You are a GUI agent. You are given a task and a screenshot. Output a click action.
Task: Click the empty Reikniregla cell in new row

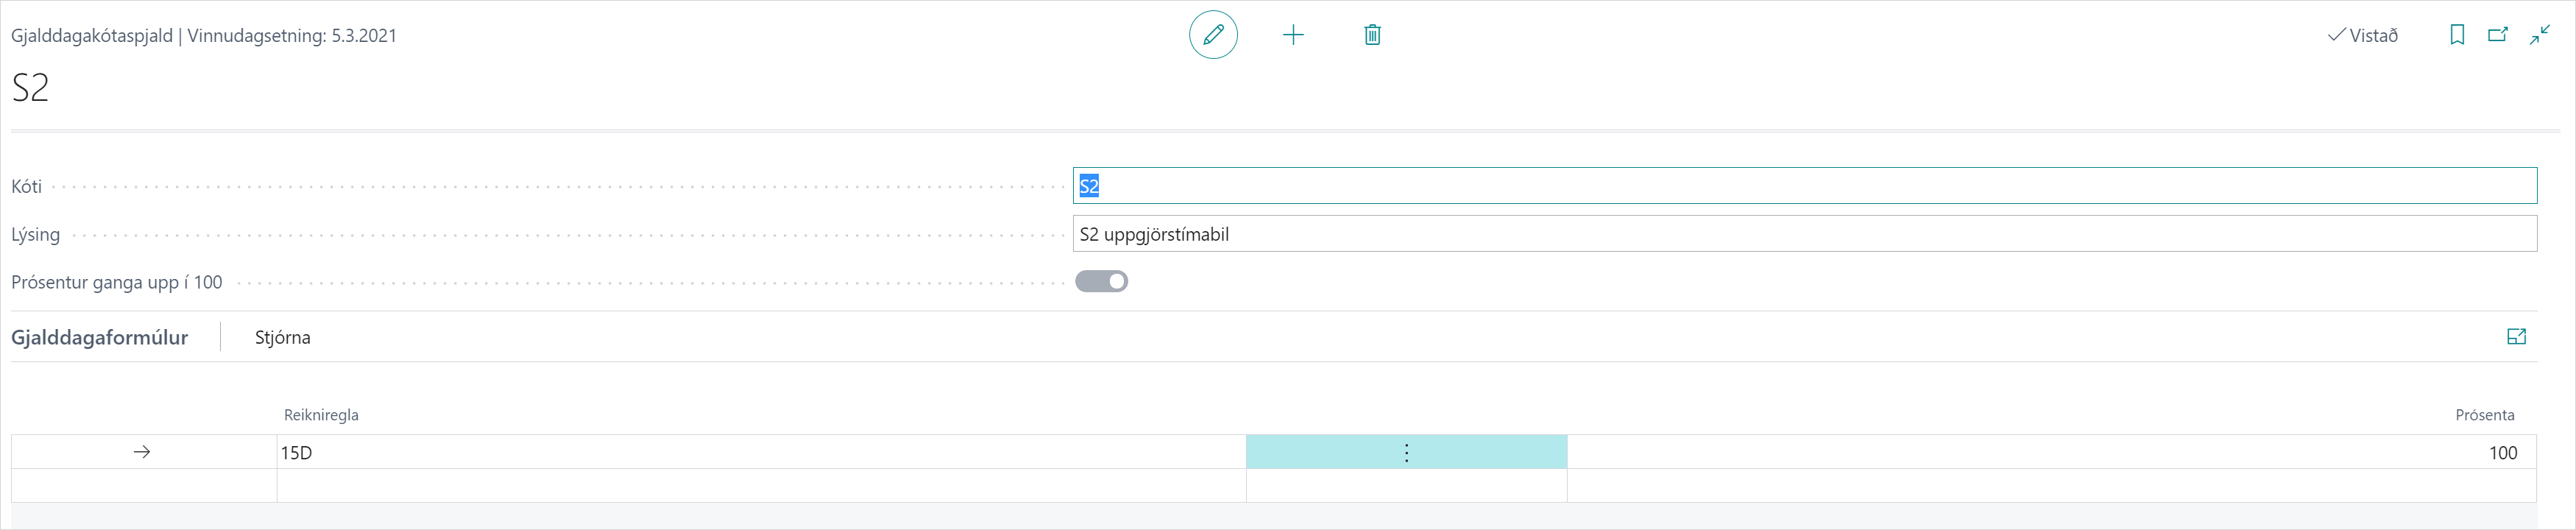(760, 486)
